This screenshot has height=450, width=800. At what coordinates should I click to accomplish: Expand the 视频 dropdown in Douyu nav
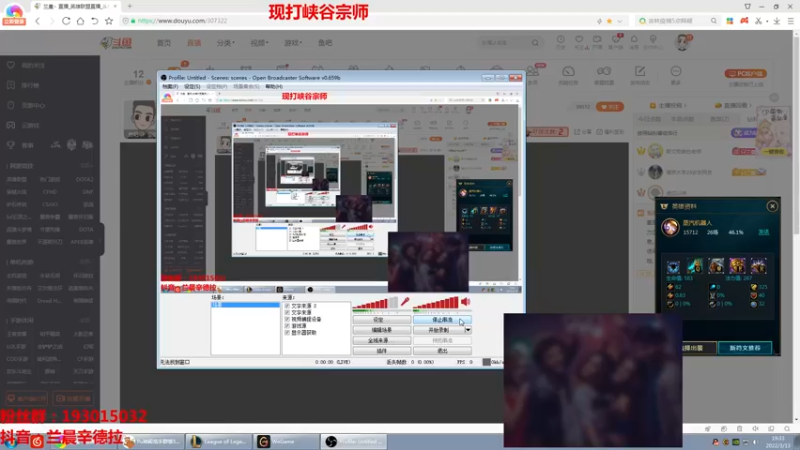point(259,43)
